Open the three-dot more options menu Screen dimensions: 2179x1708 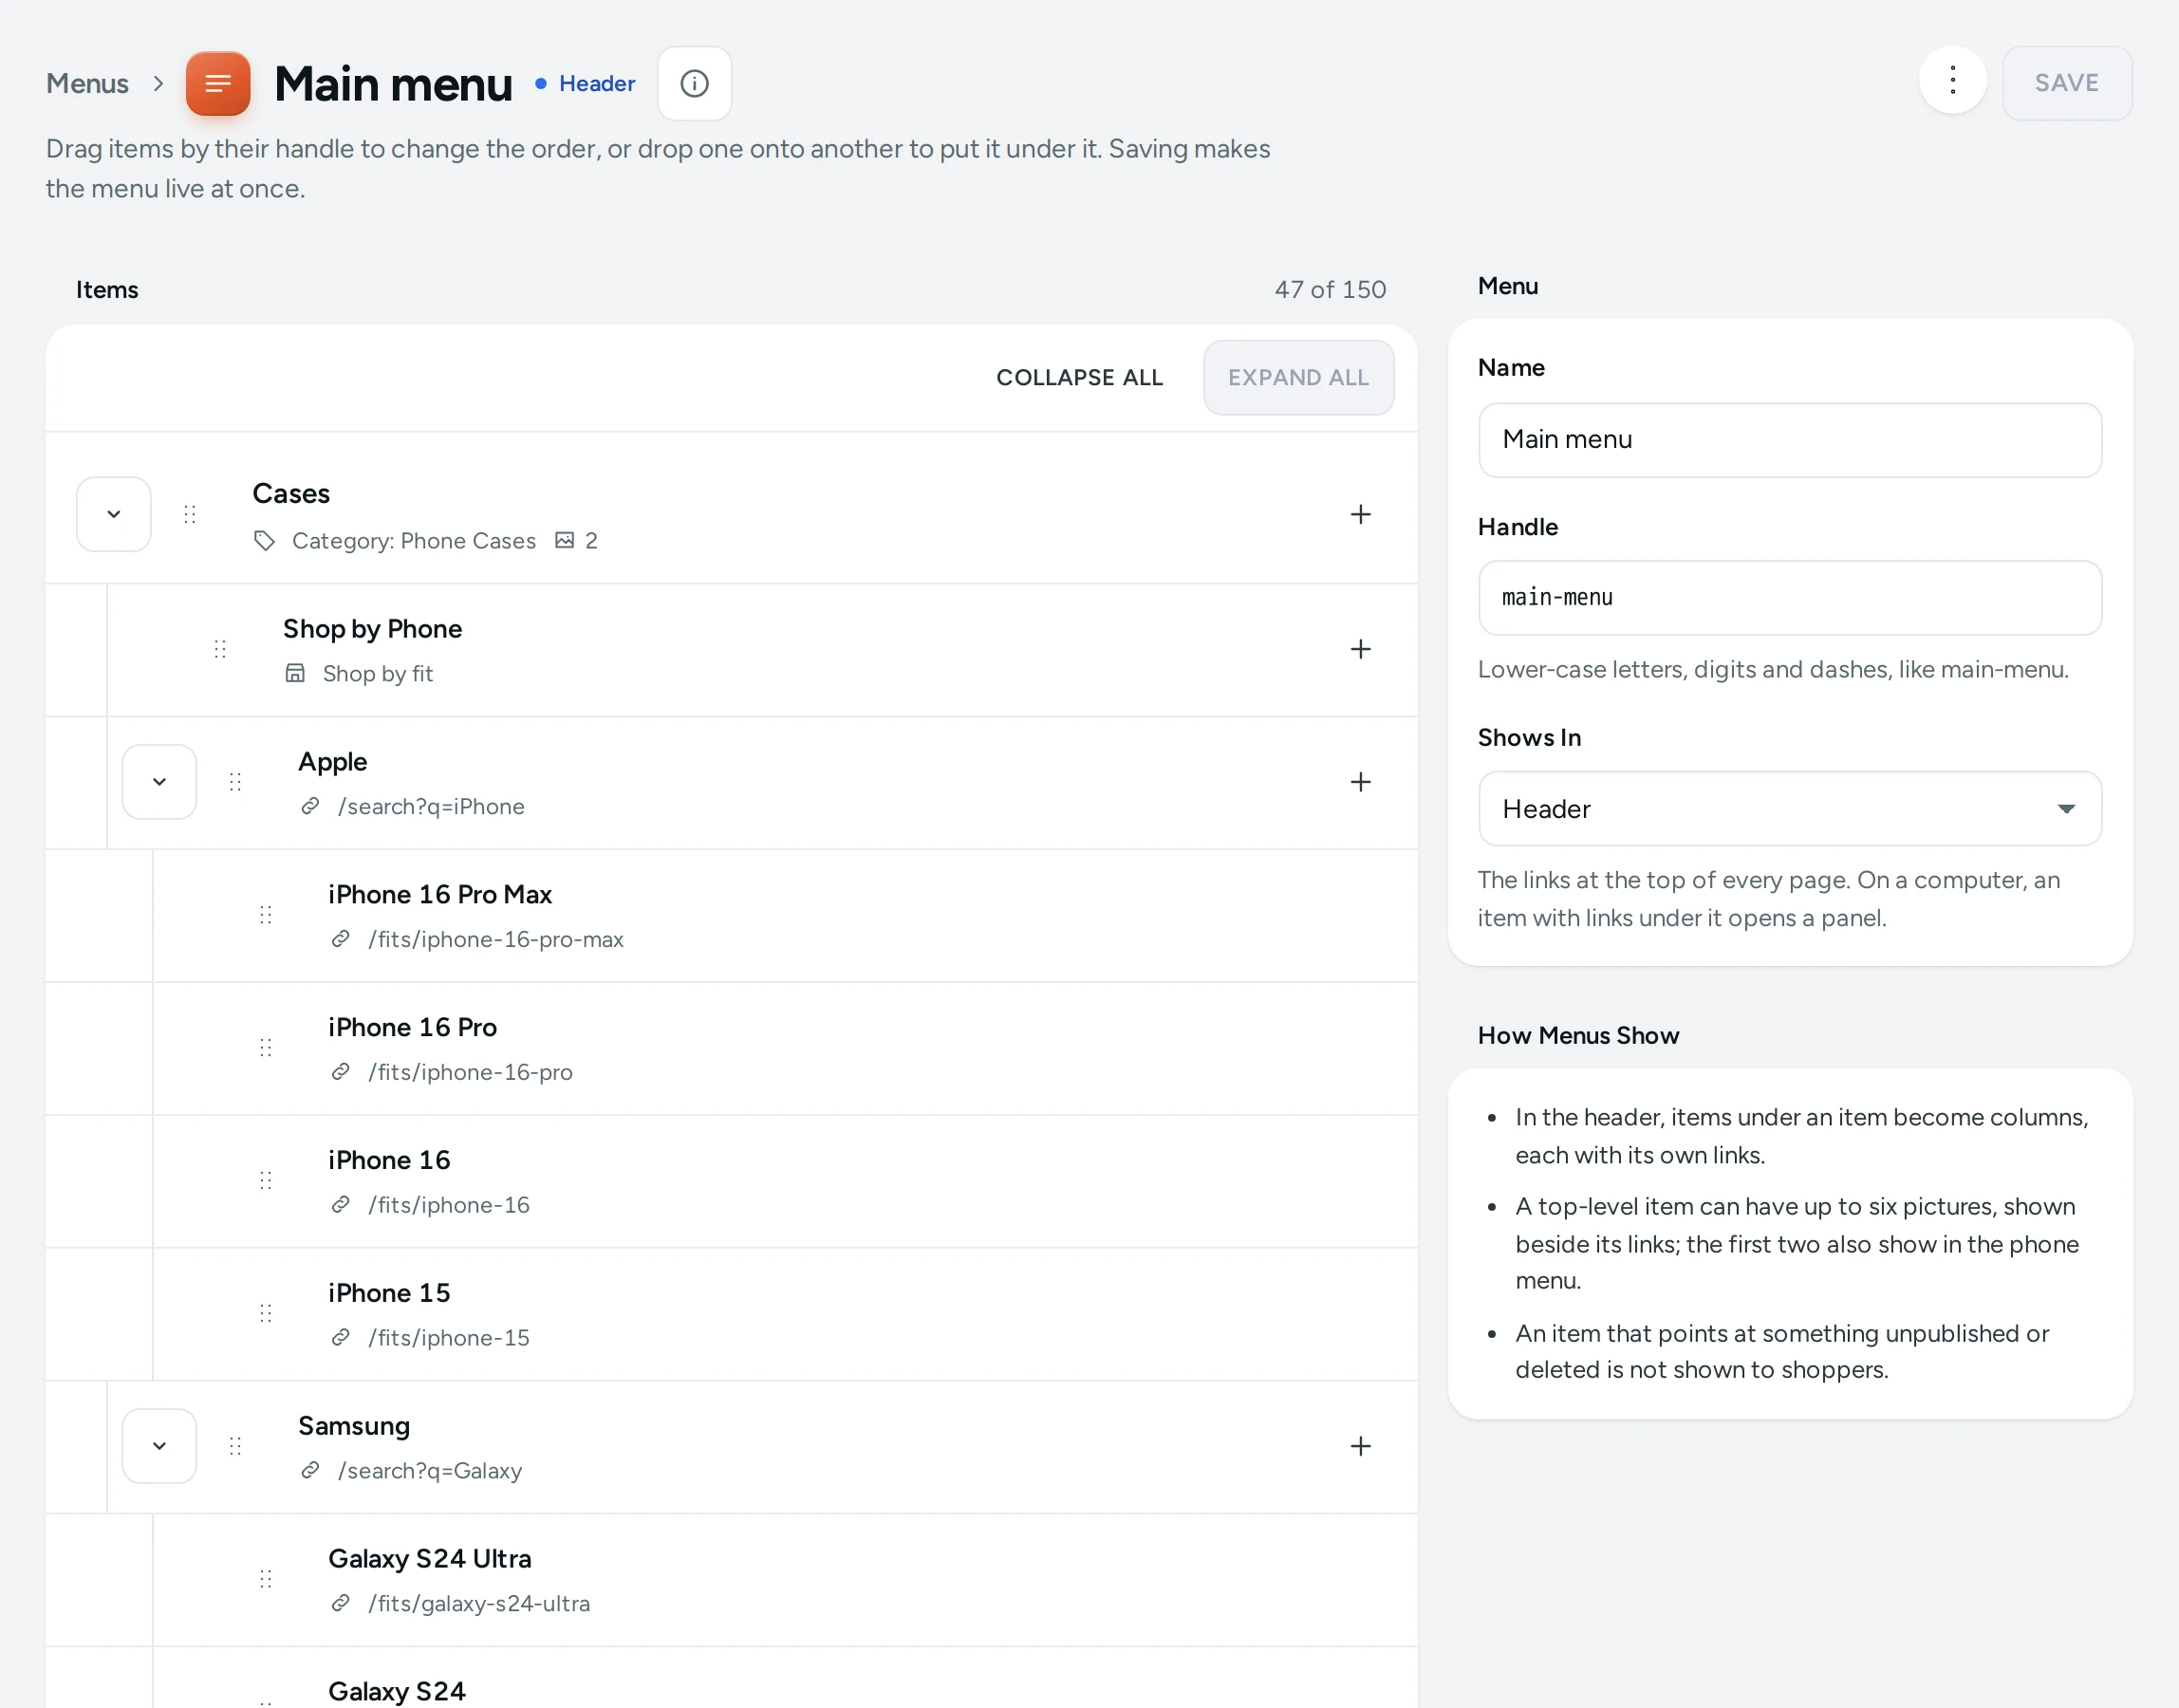[x=1952, y=80]
